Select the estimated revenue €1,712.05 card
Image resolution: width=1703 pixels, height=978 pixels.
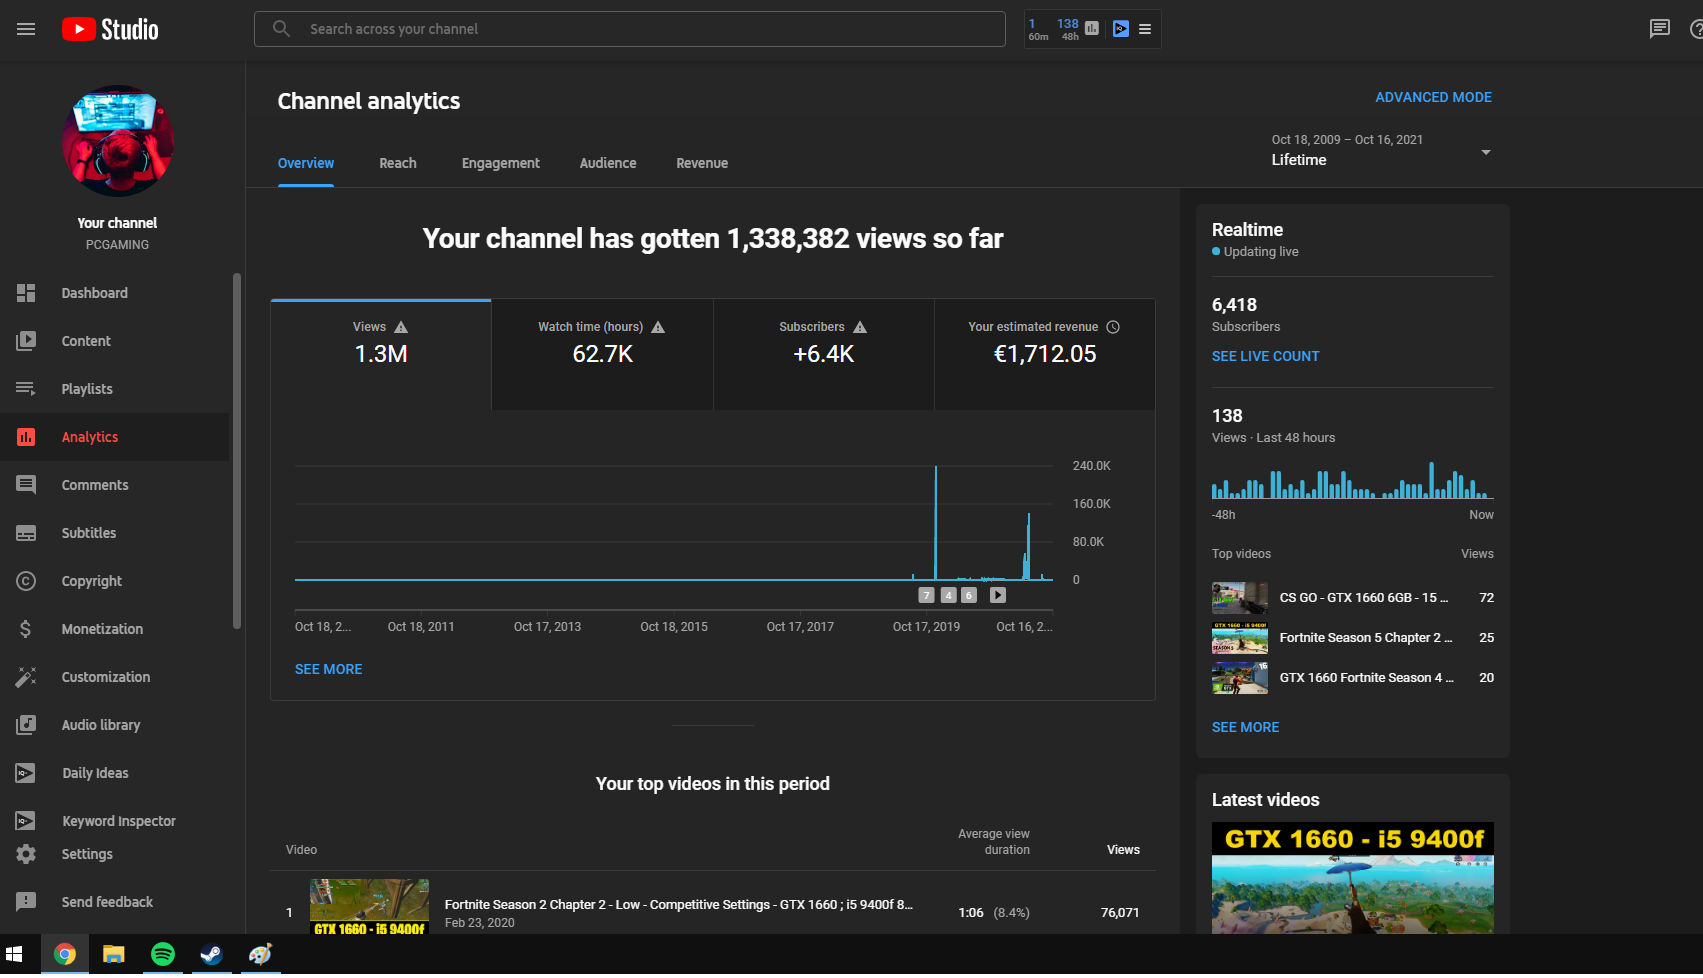1045,354
